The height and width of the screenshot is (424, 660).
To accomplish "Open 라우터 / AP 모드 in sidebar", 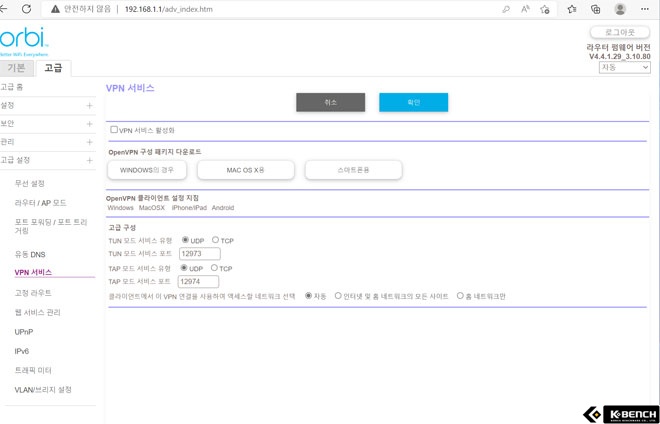I will click(x=40, y=203).
